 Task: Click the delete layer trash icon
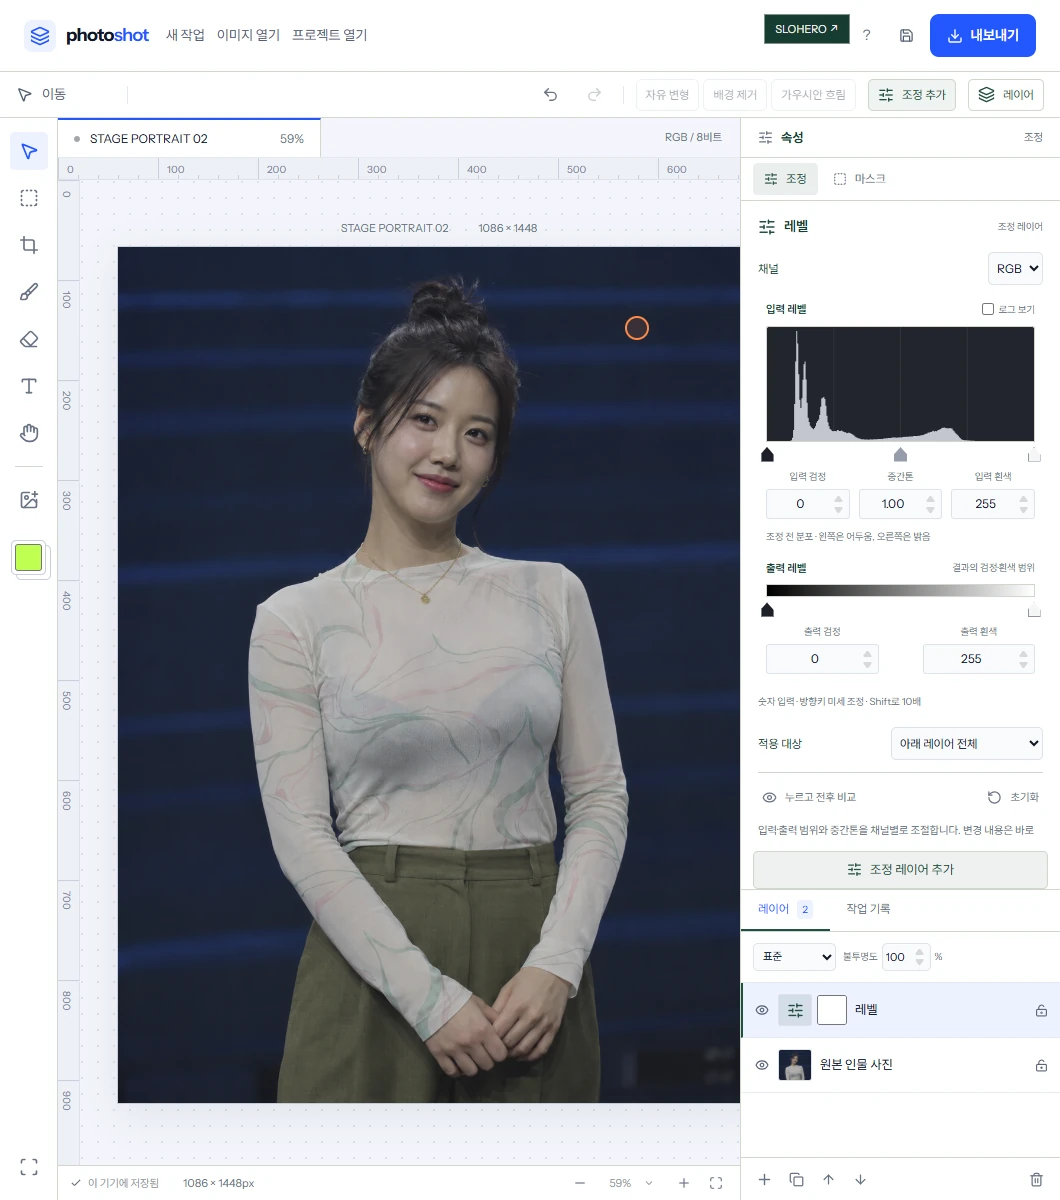(1036, 1180)
